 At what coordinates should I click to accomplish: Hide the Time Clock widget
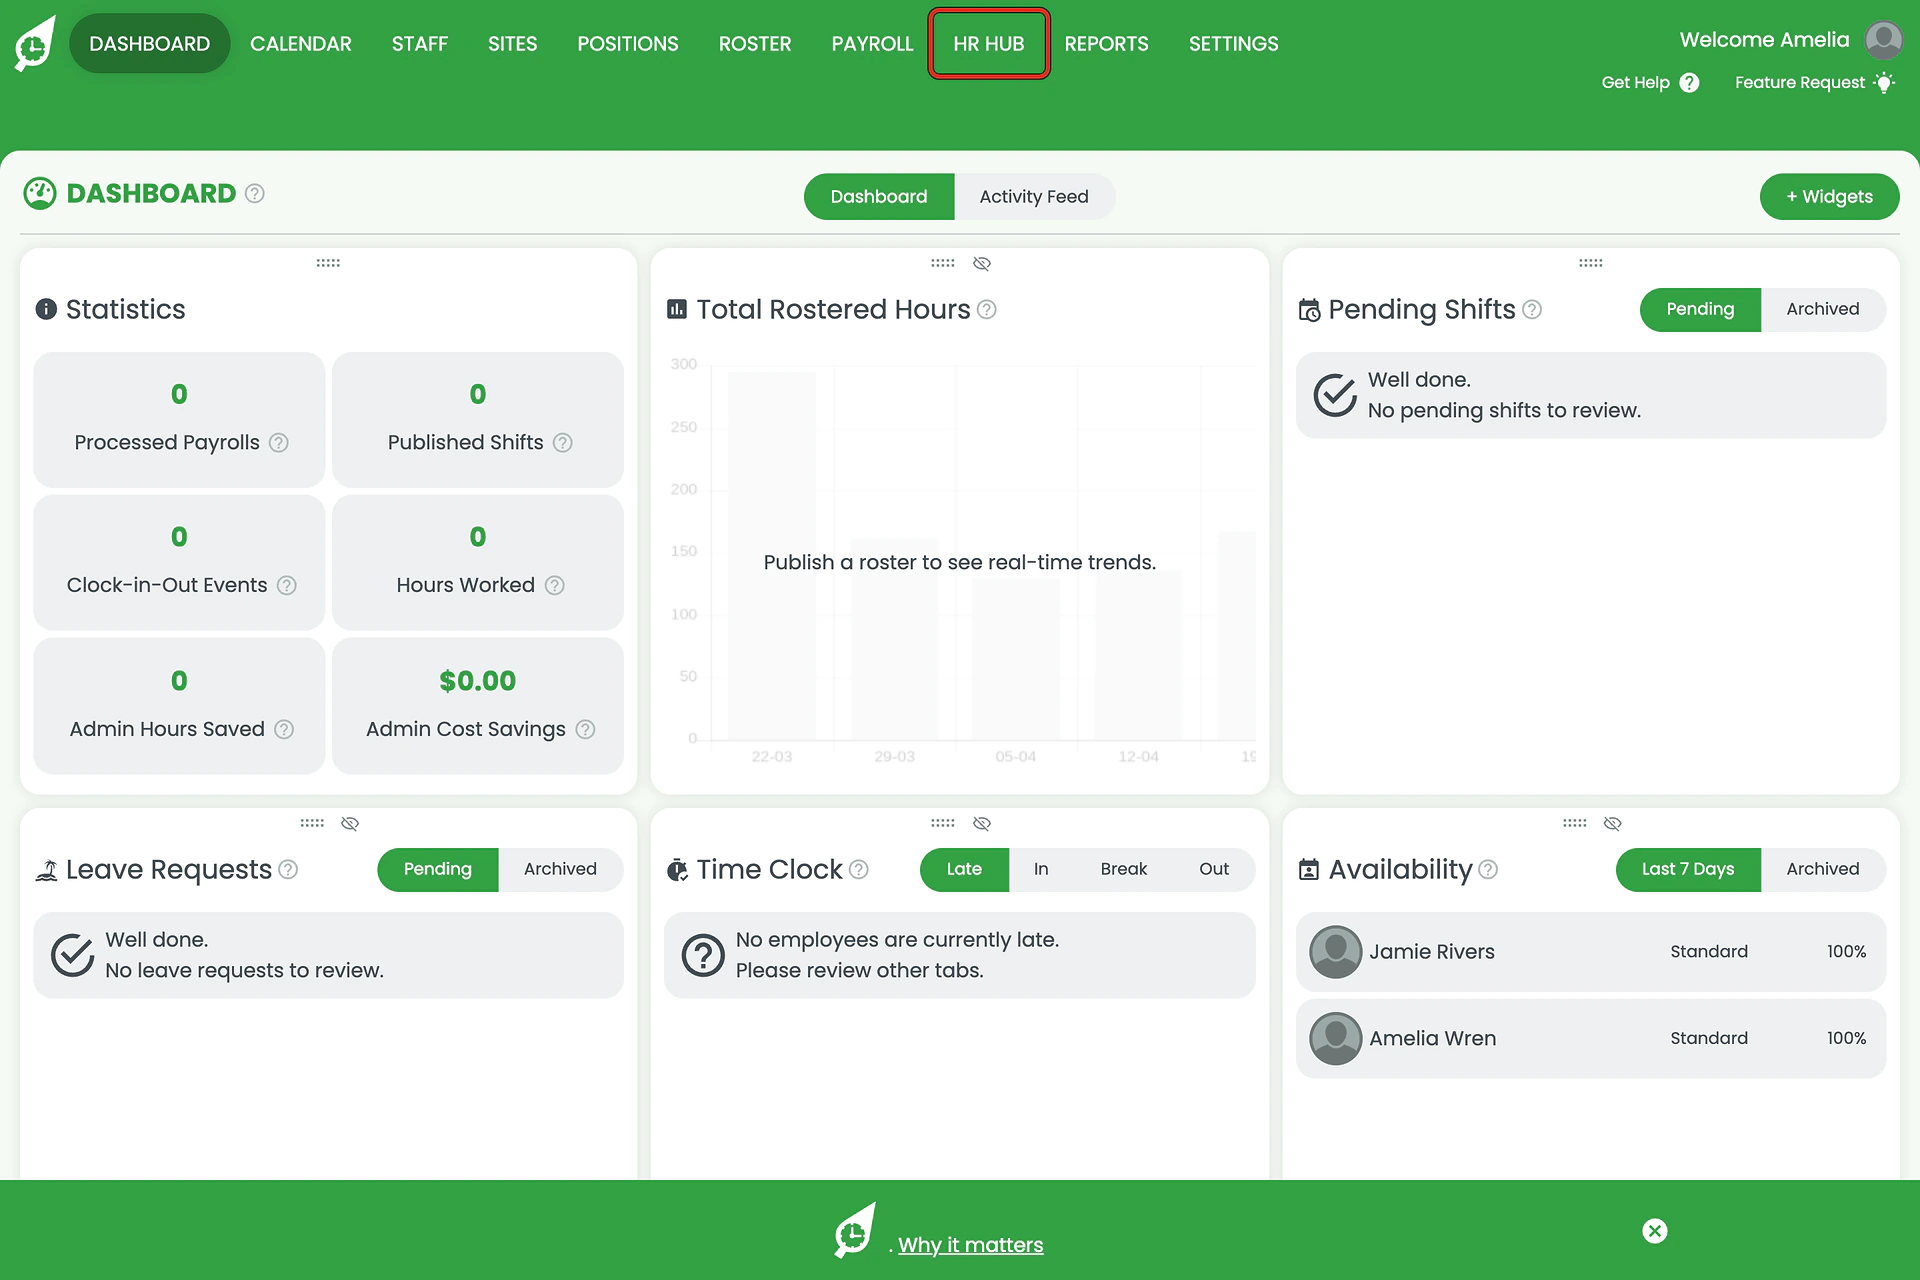[982, 823]
